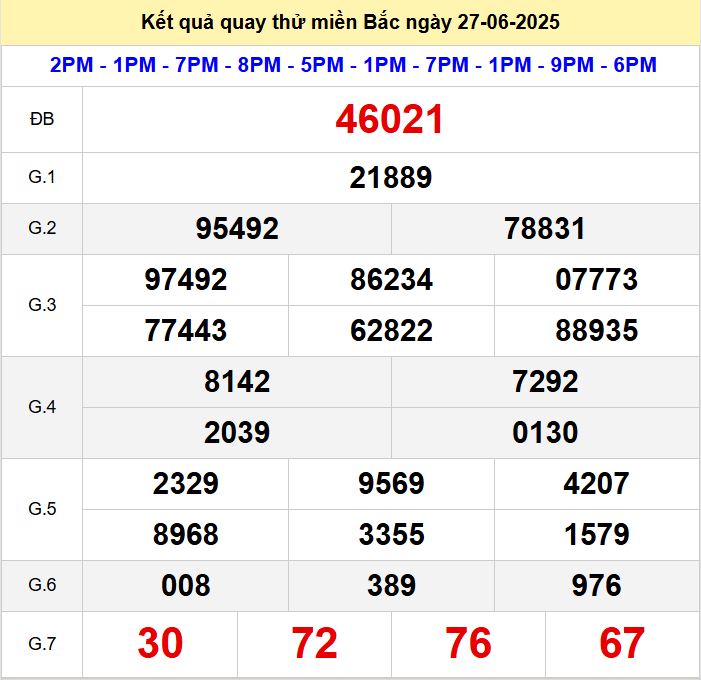Click the G.3 number 62822
The image size is (701, 680).
coord(391,330)
